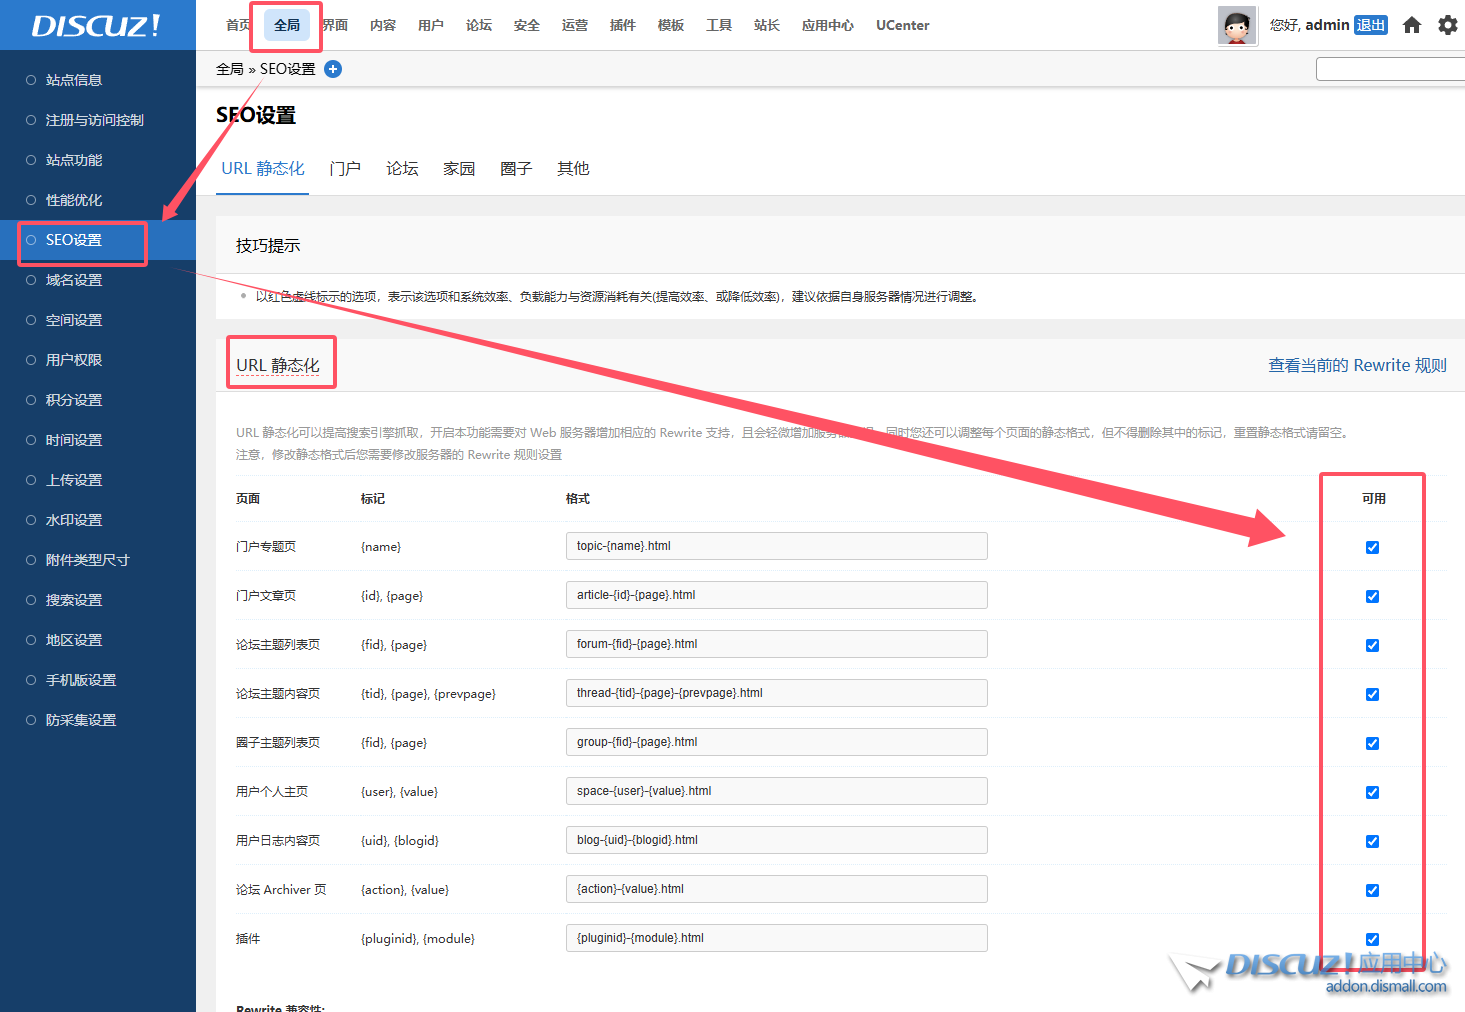
Task: Disable the 用户日志内容页 checkbox
Action: point(1372,841)
